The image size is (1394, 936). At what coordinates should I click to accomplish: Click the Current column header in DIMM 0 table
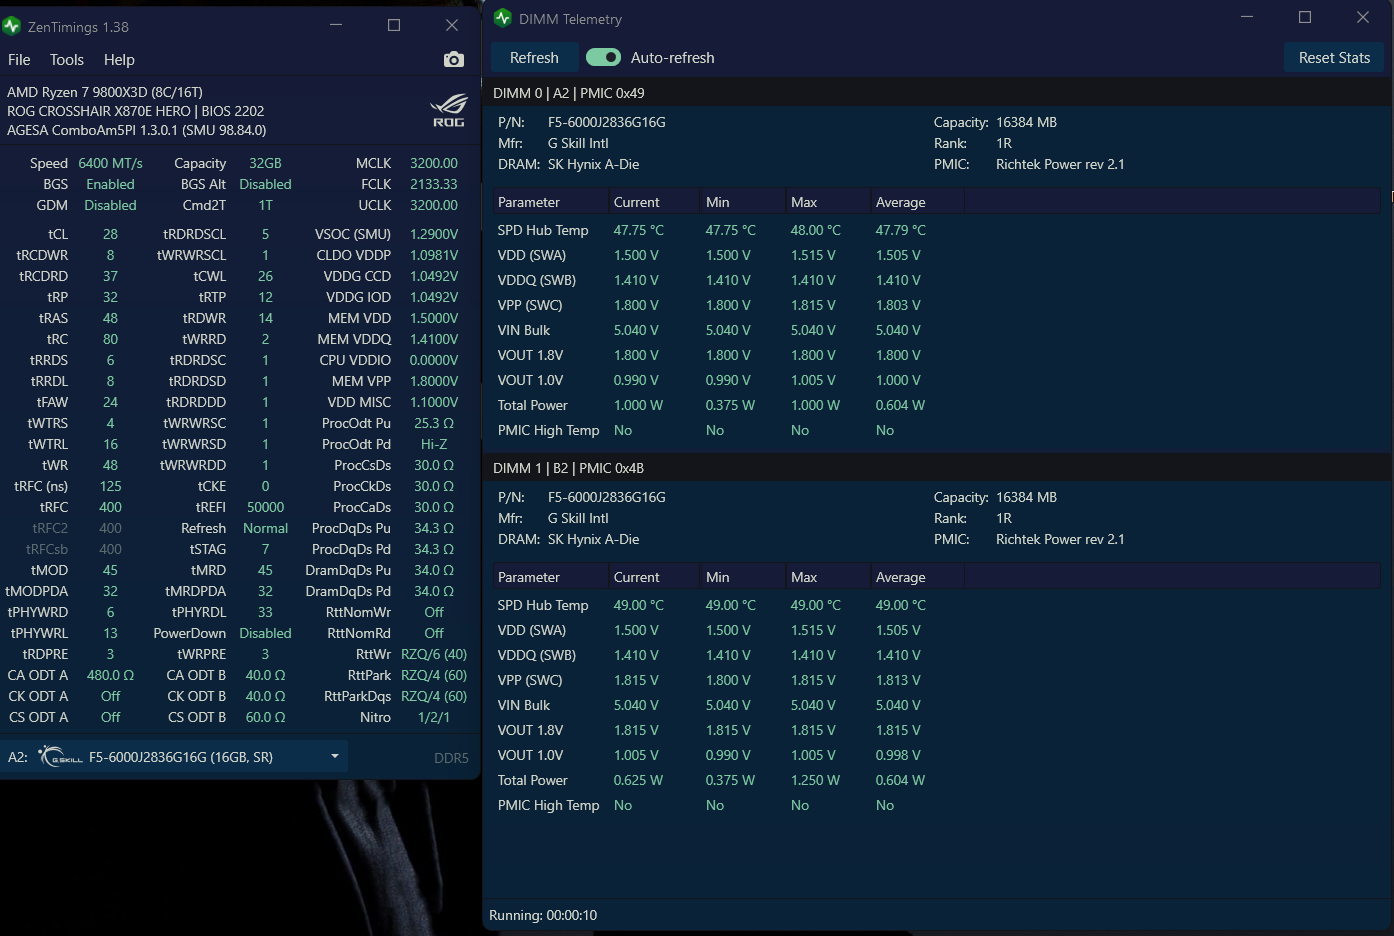[655, 202]
